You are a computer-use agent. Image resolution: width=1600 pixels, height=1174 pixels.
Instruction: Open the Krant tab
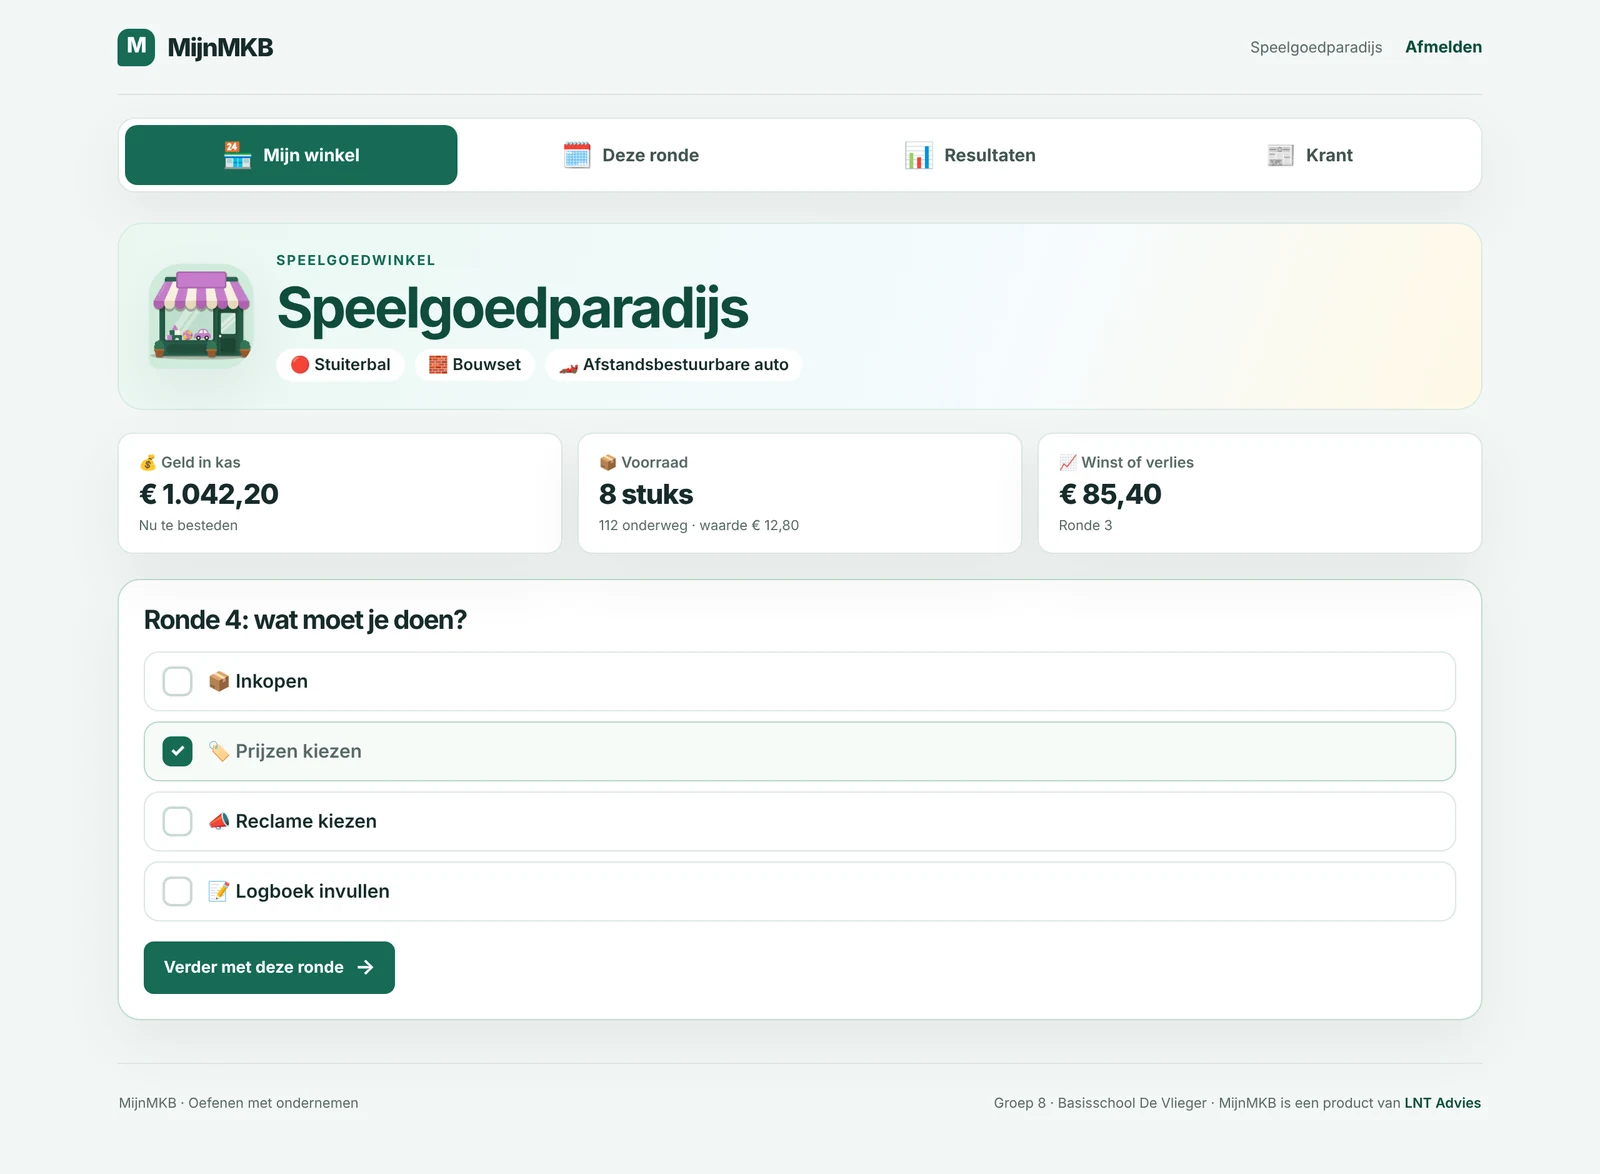coord(1309,155)
